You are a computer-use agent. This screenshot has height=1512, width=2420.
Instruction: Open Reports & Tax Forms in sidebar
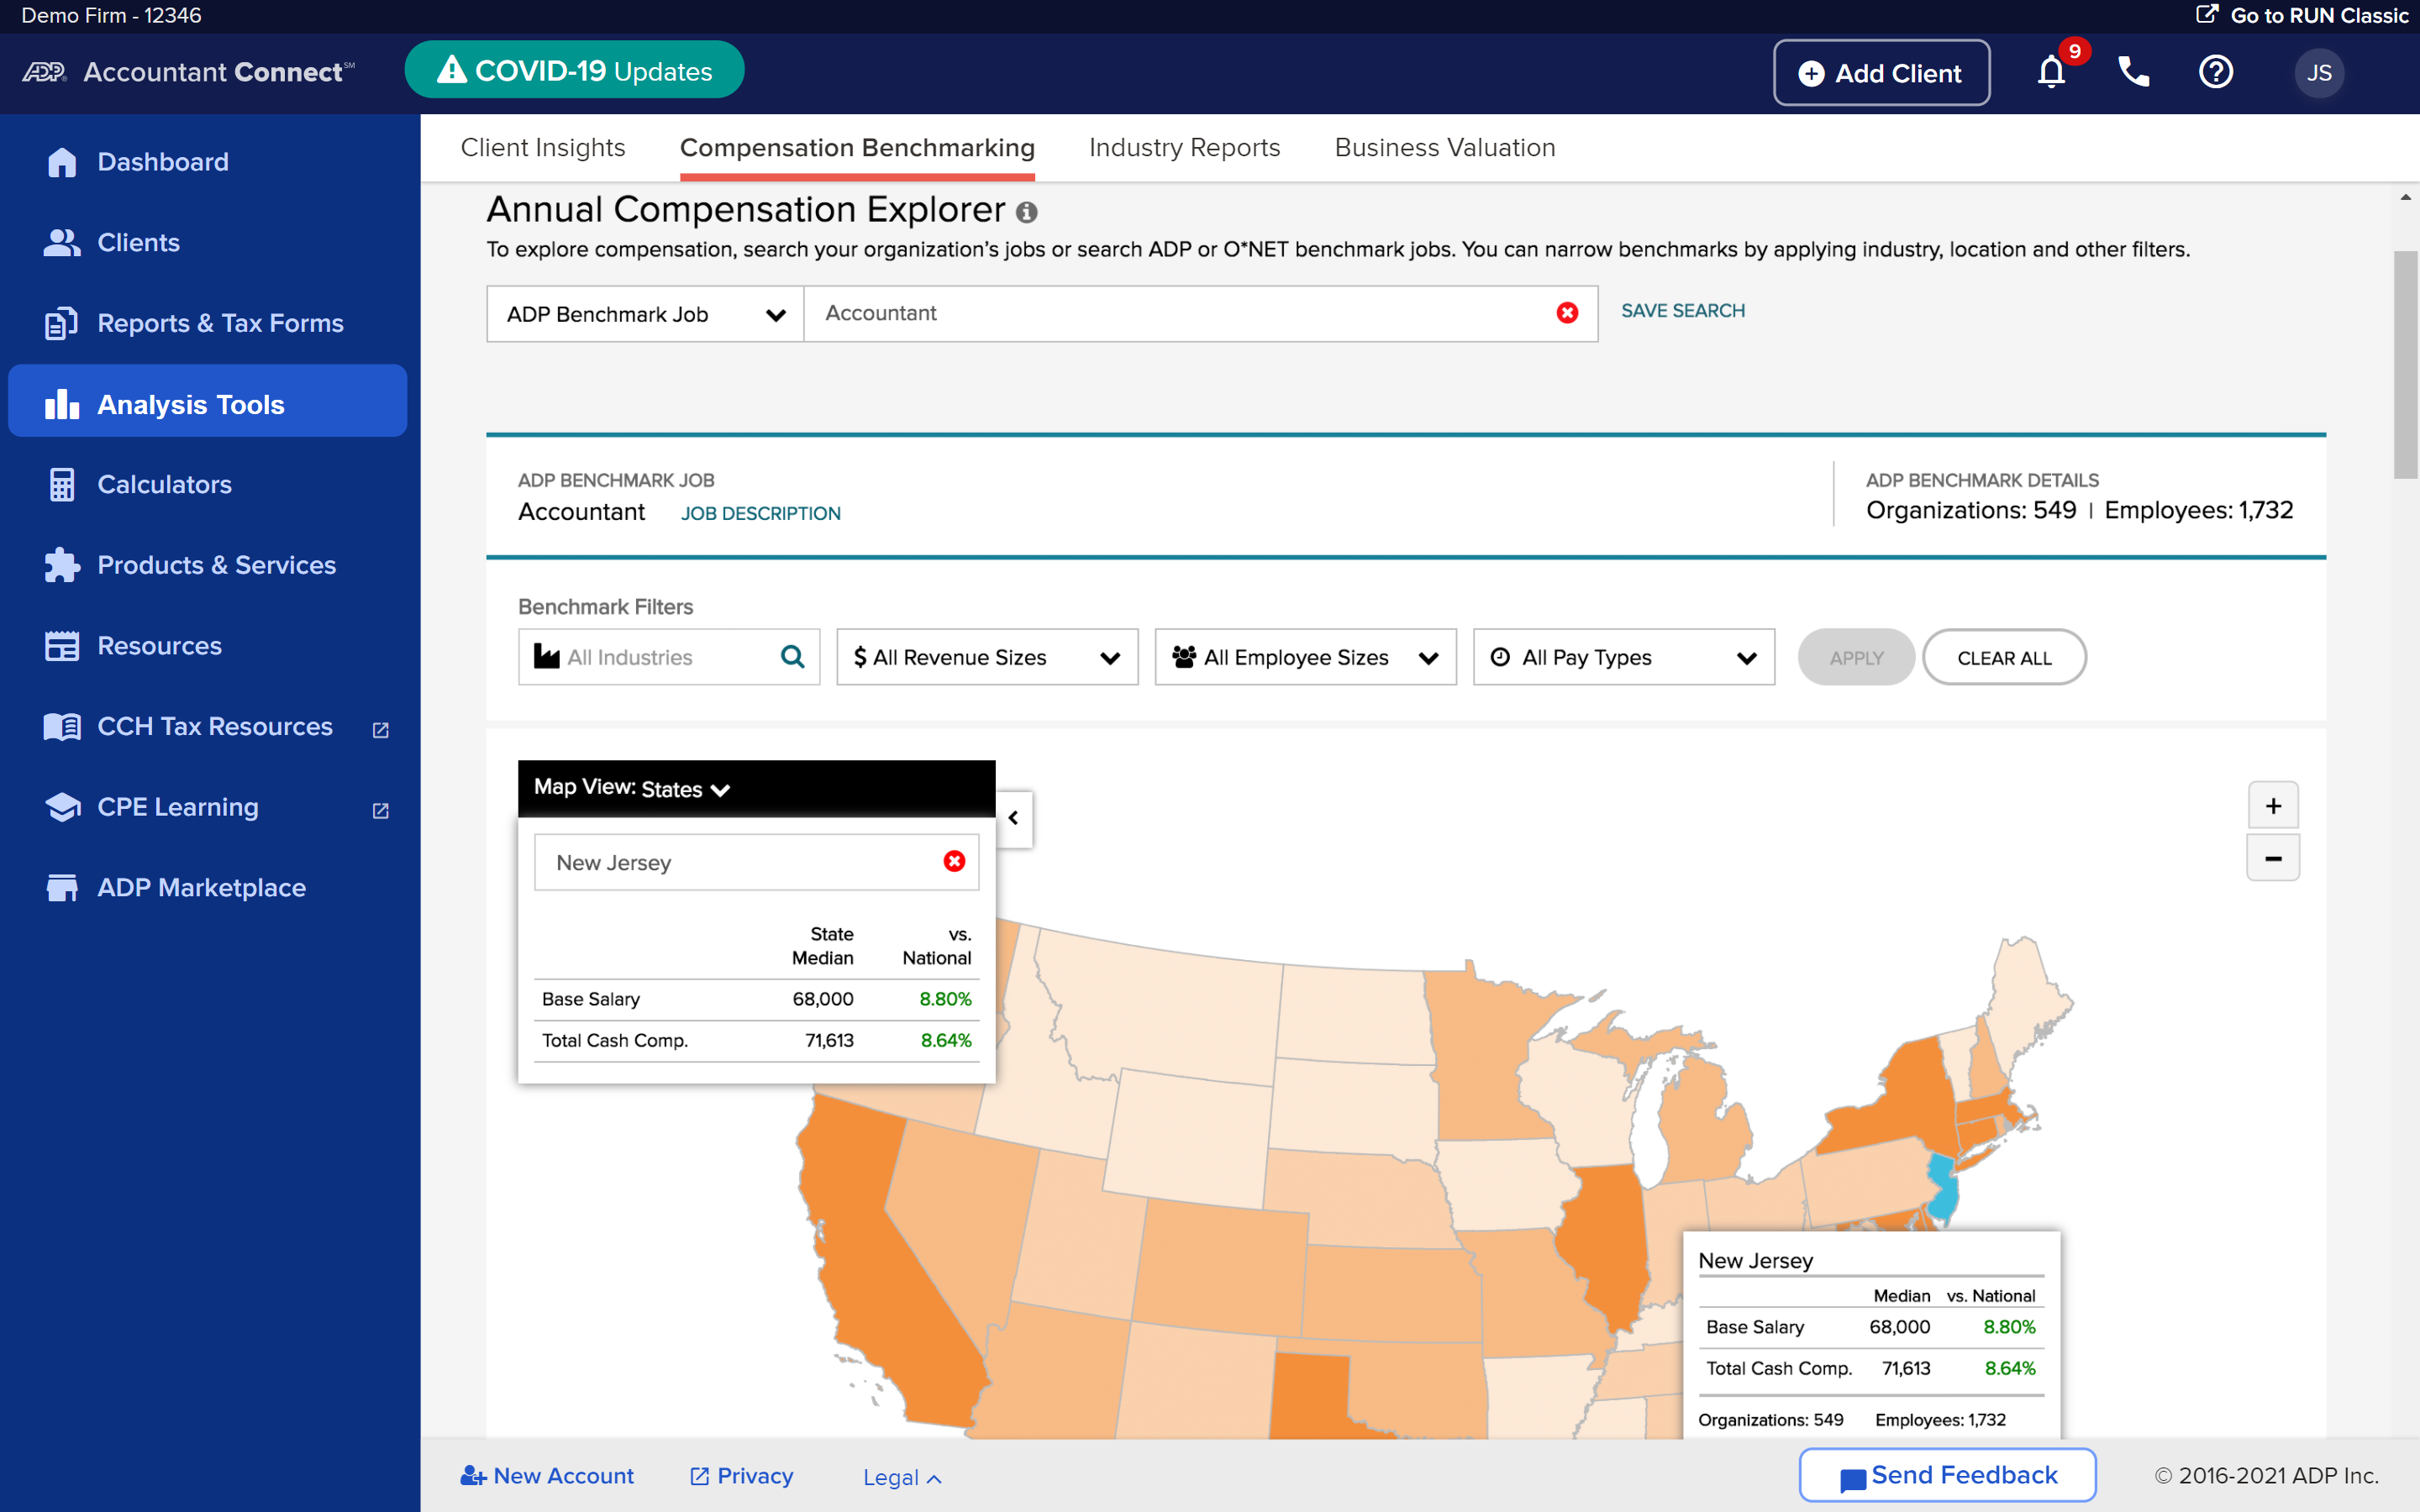(220, 323)
